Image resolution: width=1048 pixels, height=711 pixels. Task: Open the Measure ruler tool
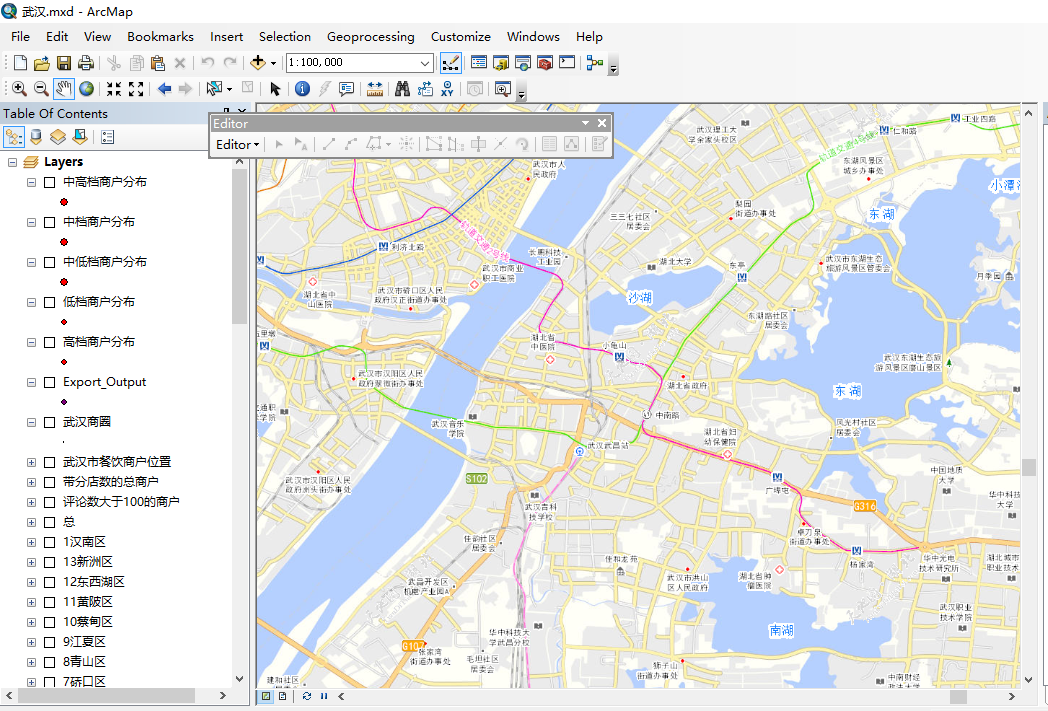click(x=375, y=89)
